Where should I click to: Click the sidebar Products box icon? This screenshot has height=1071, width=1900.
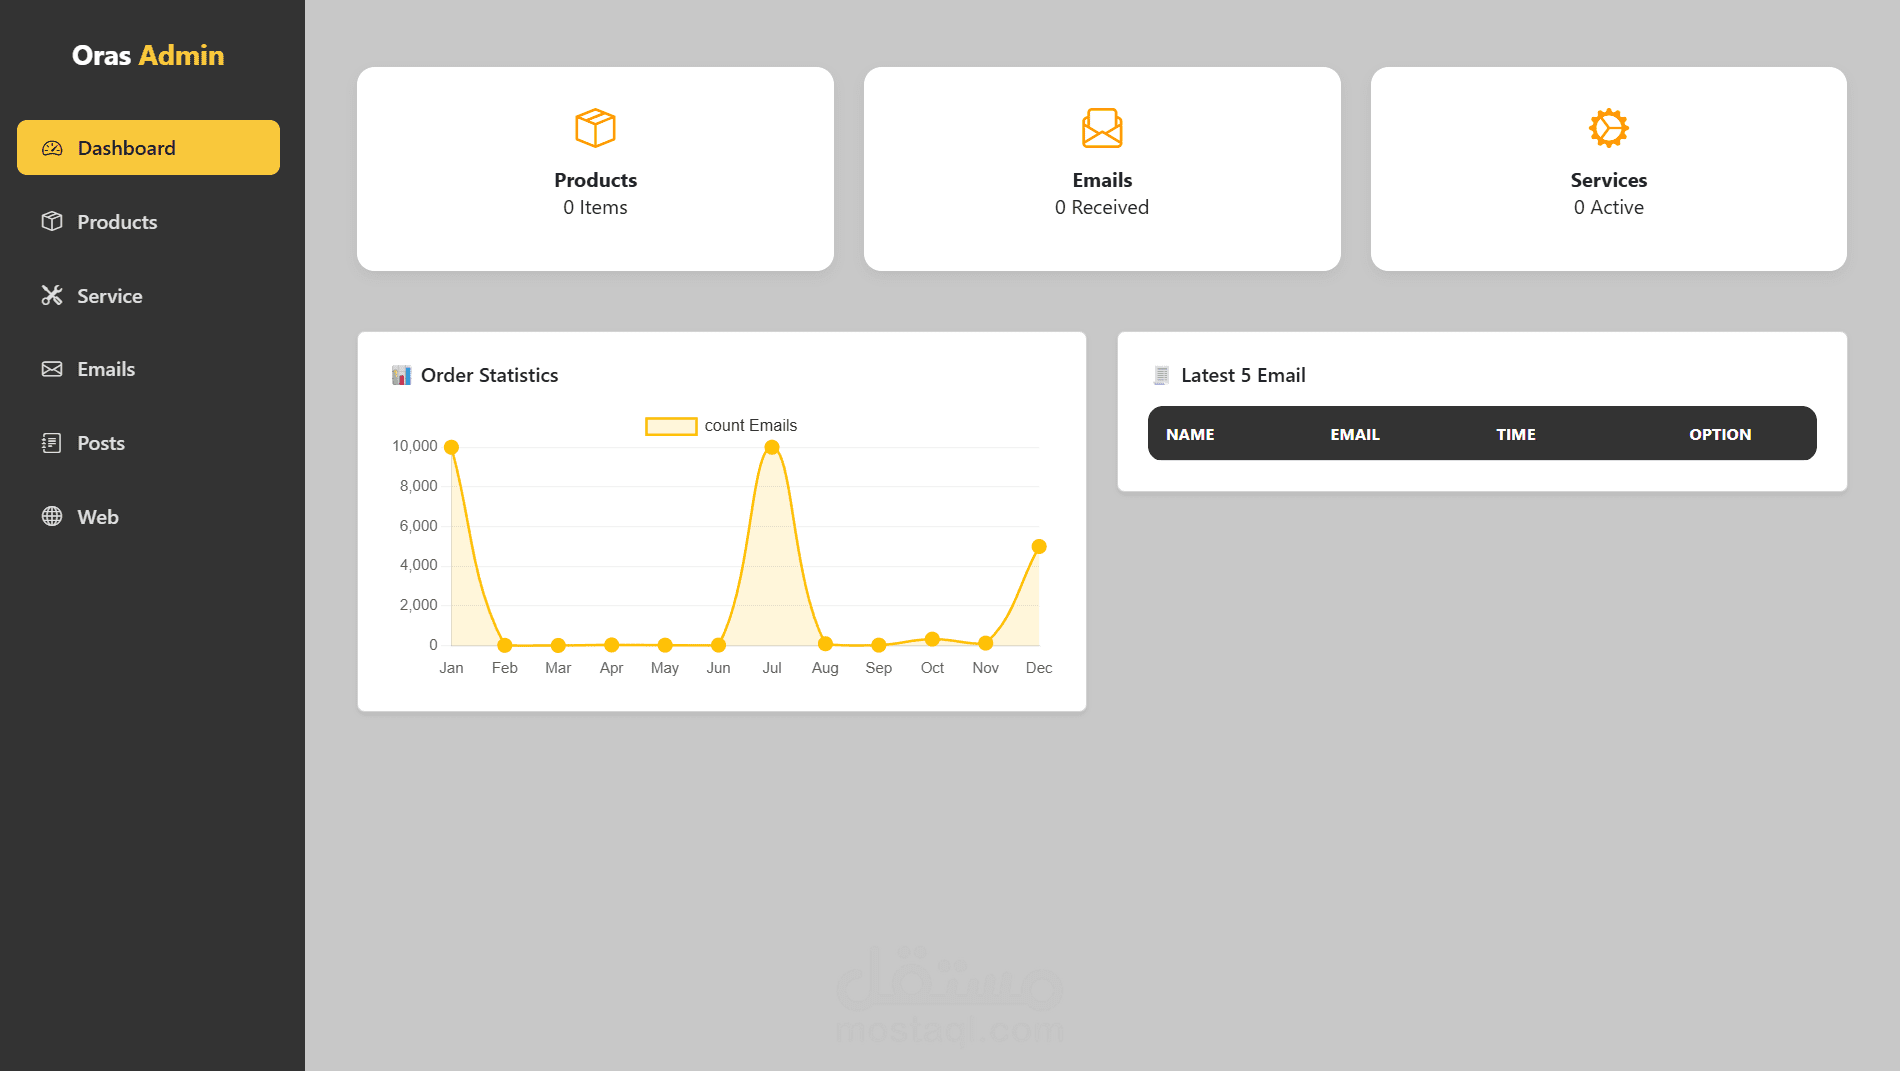click(52, 222)
